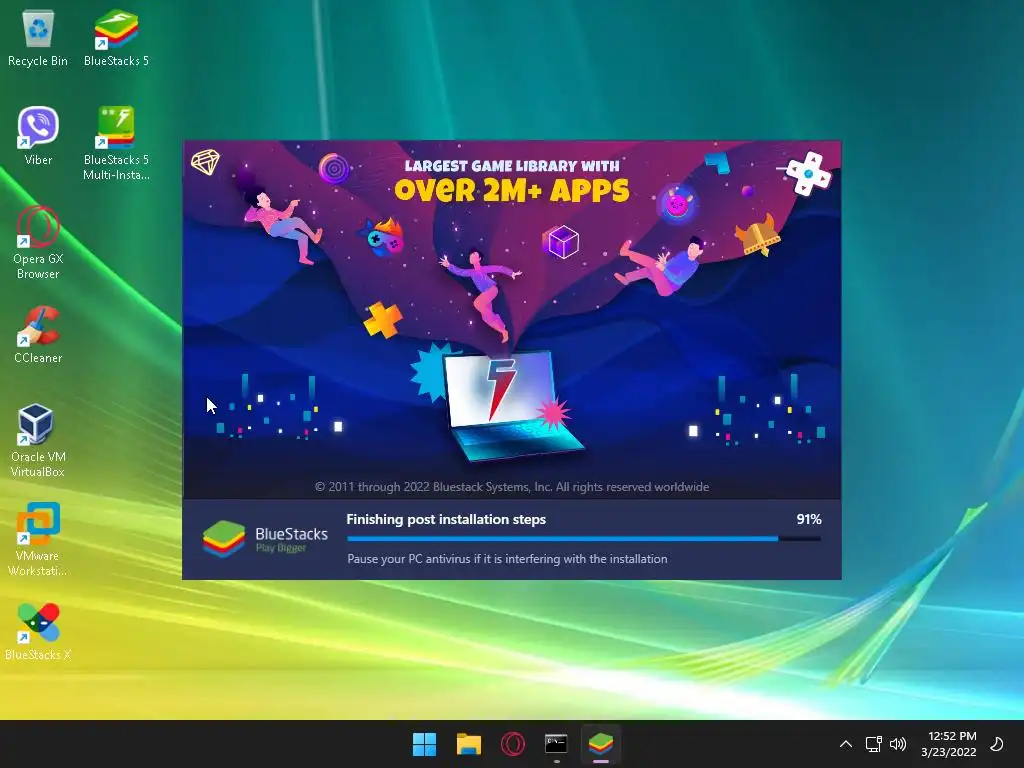Click the 'Pause your PC antivirus' hint text
This screenshot has width=1024, height=768.
coord(507,559)
